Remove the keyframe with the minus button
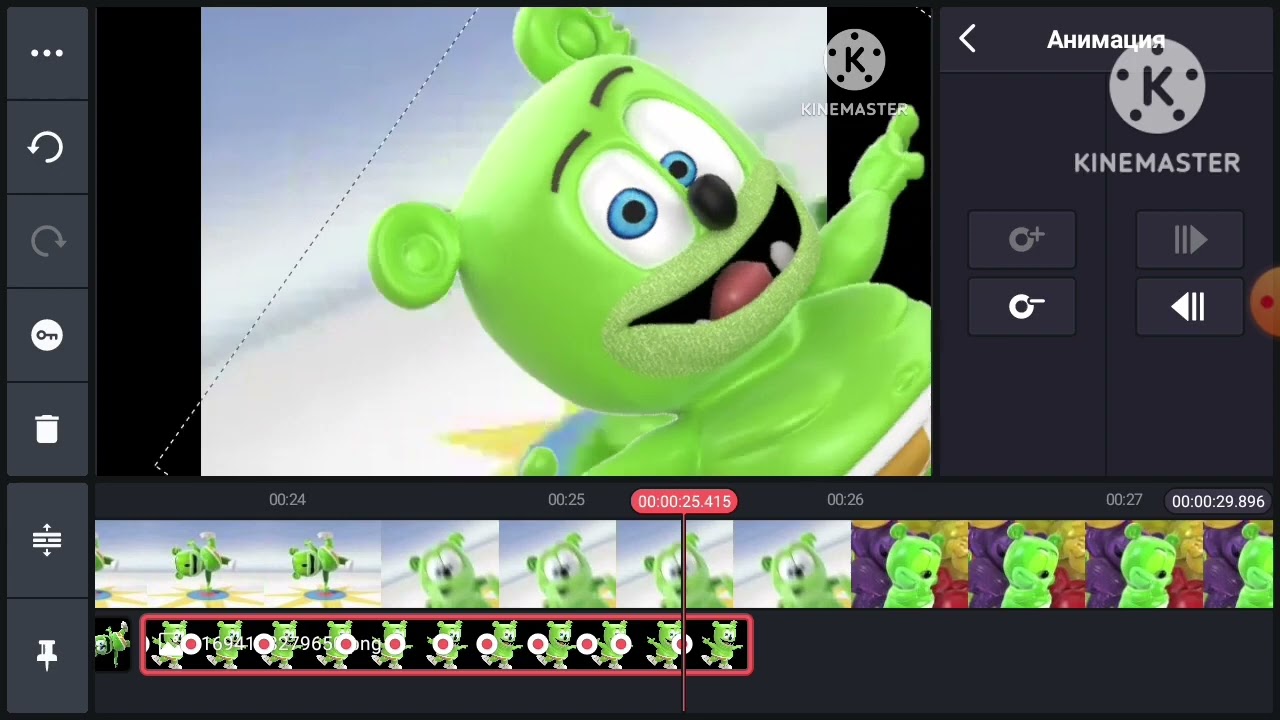This screenshot has width=1280, height=720. click(1022, 307)
